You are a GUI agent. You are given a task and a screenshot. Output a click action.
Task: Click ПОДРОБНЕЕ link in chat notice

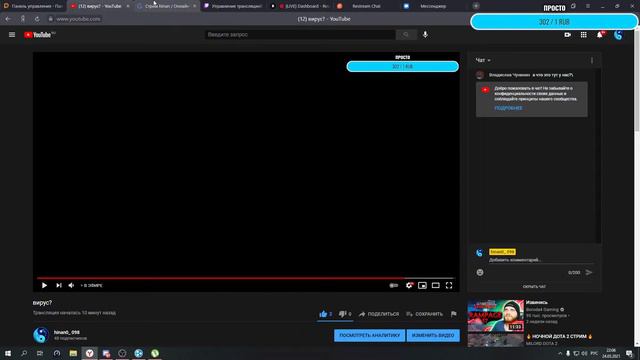tap(508, 108)
